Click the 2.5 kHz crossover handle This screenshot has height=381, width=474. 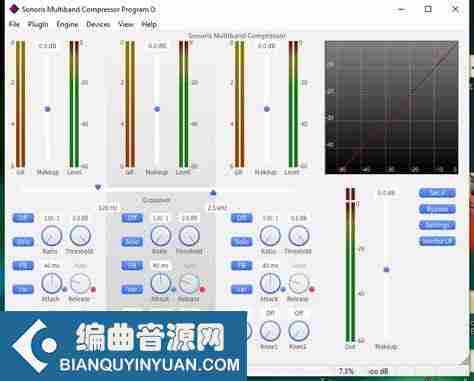(x=213, y=193)
